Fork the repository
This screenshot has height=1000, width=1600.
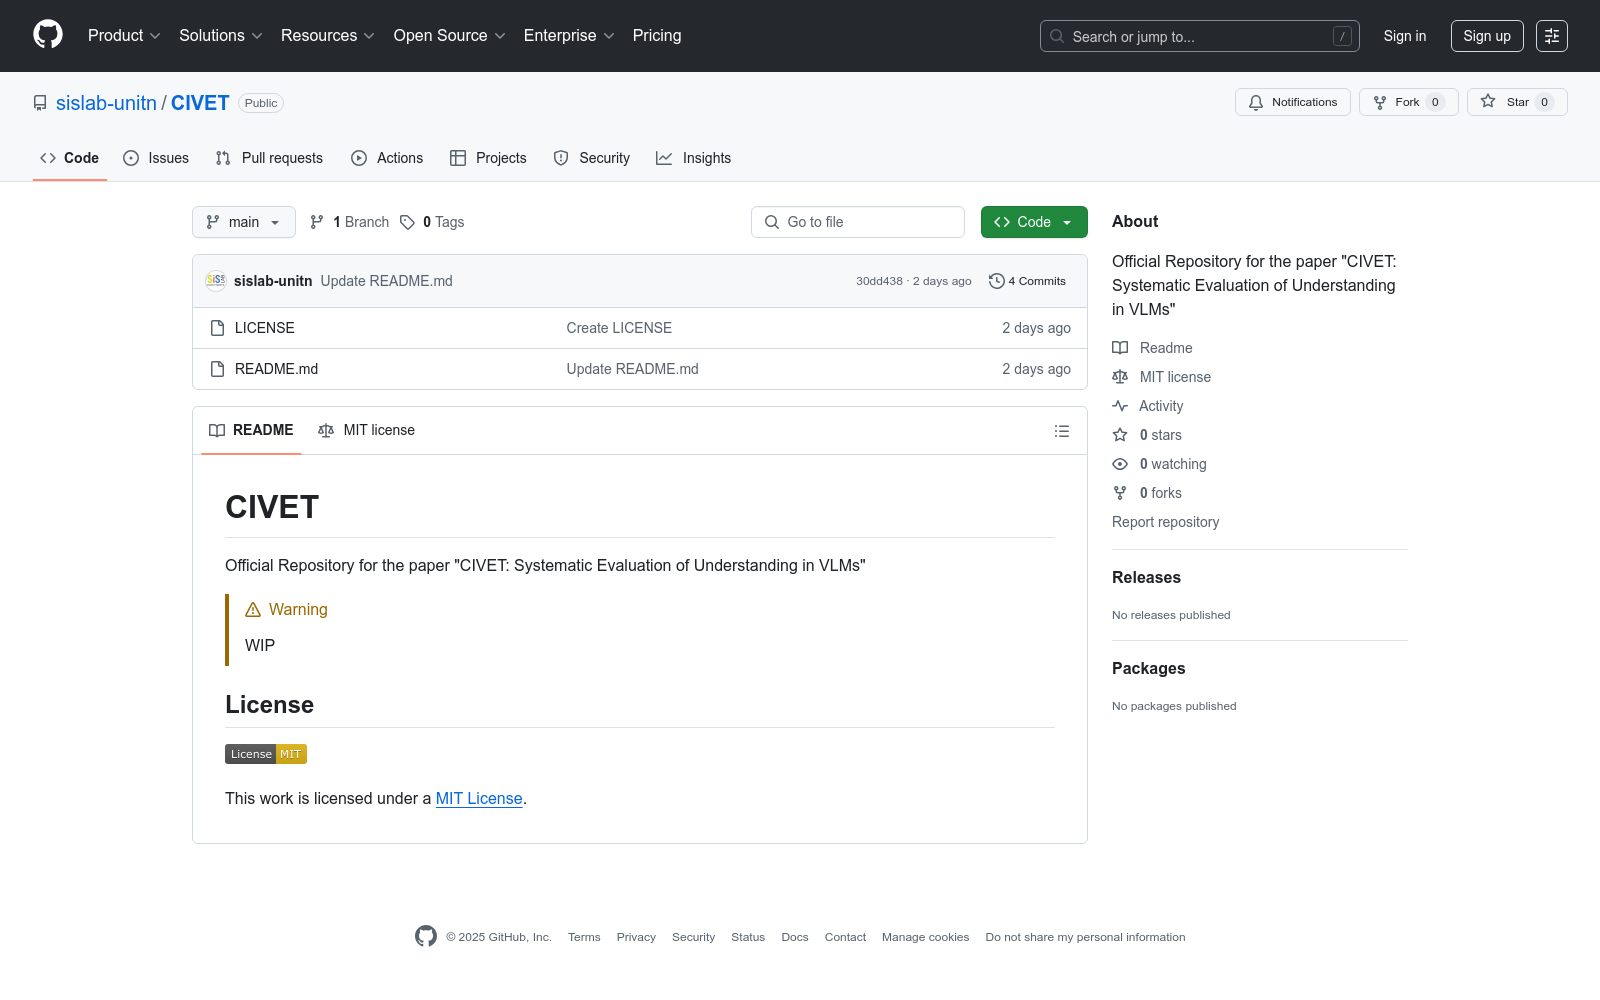coord(1409,102)
